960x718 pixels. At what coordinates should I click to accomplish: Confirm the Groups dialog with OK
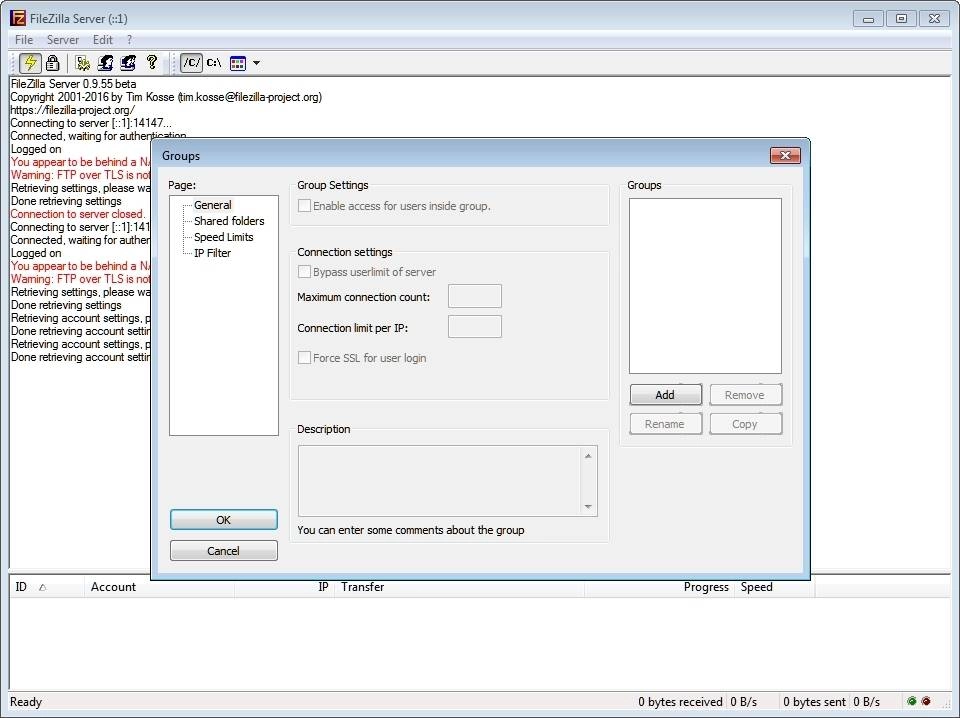(x=223, y=520)
